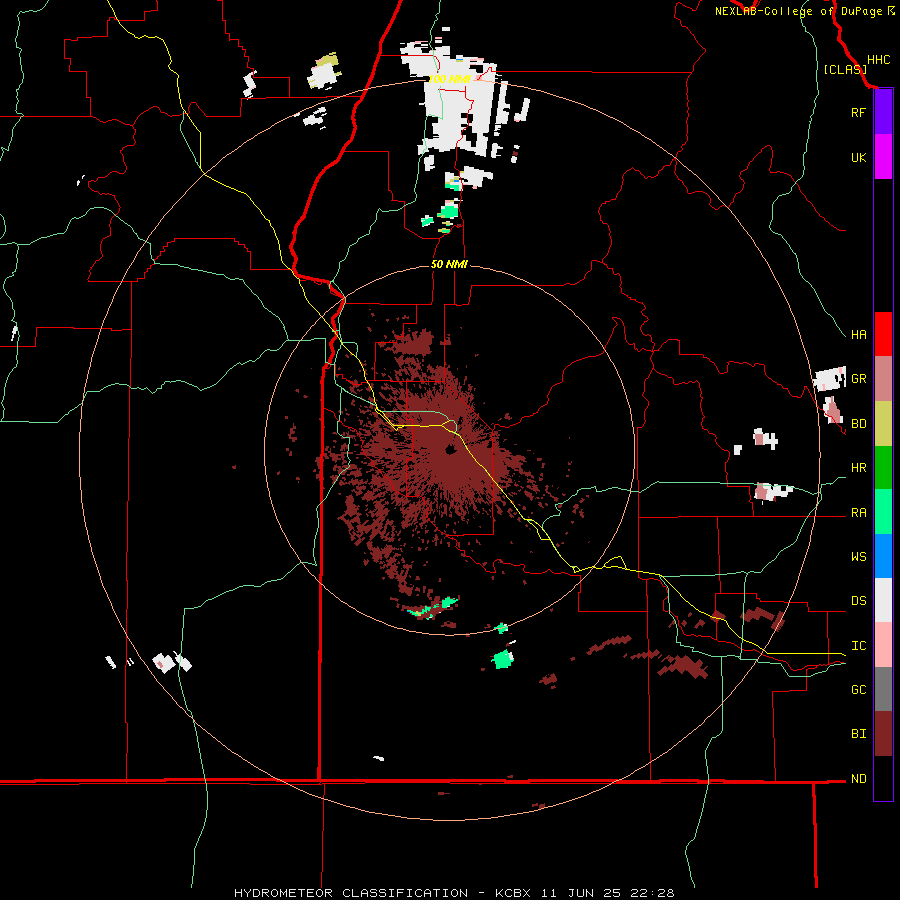900x900 pixels.
Task: Click the RA legend label
Action: pyautogui.click(x=858, y=513)
